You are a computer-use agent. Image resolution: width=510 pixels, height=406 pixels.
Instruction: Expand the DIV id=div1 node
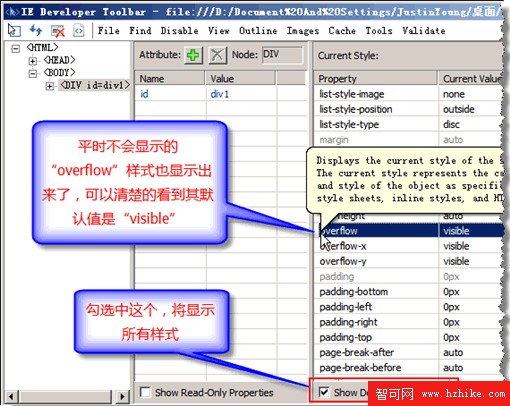coord(49,86)
